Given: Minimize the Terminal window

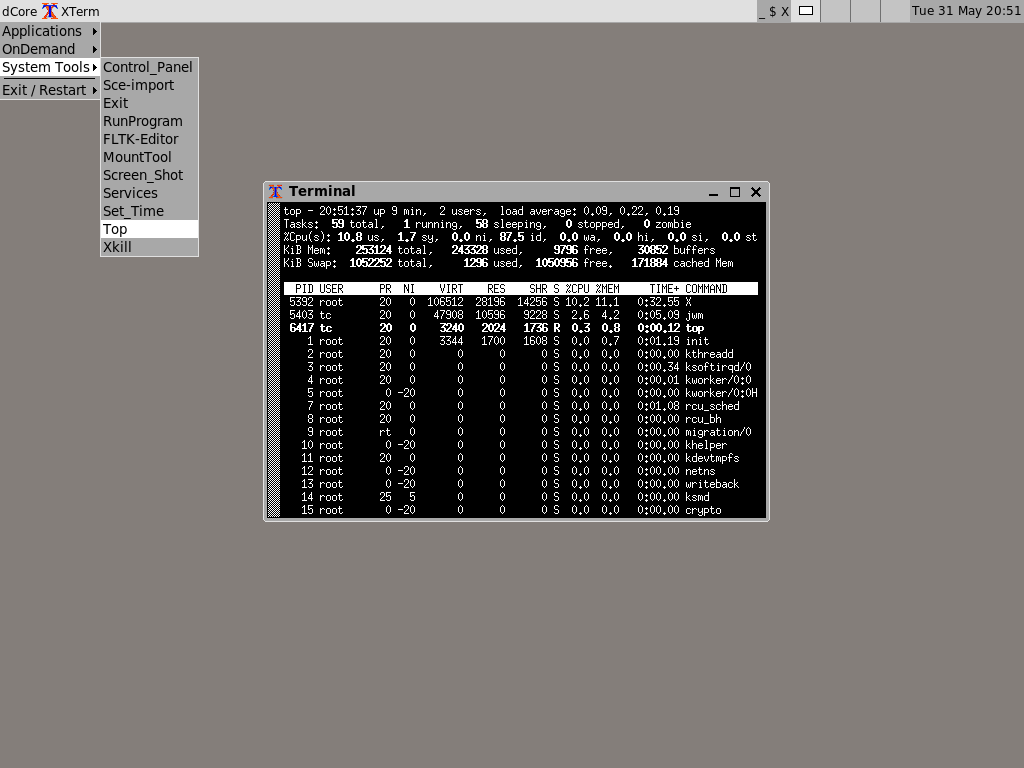Looking at the screenshot, I should tap(714, 192).
